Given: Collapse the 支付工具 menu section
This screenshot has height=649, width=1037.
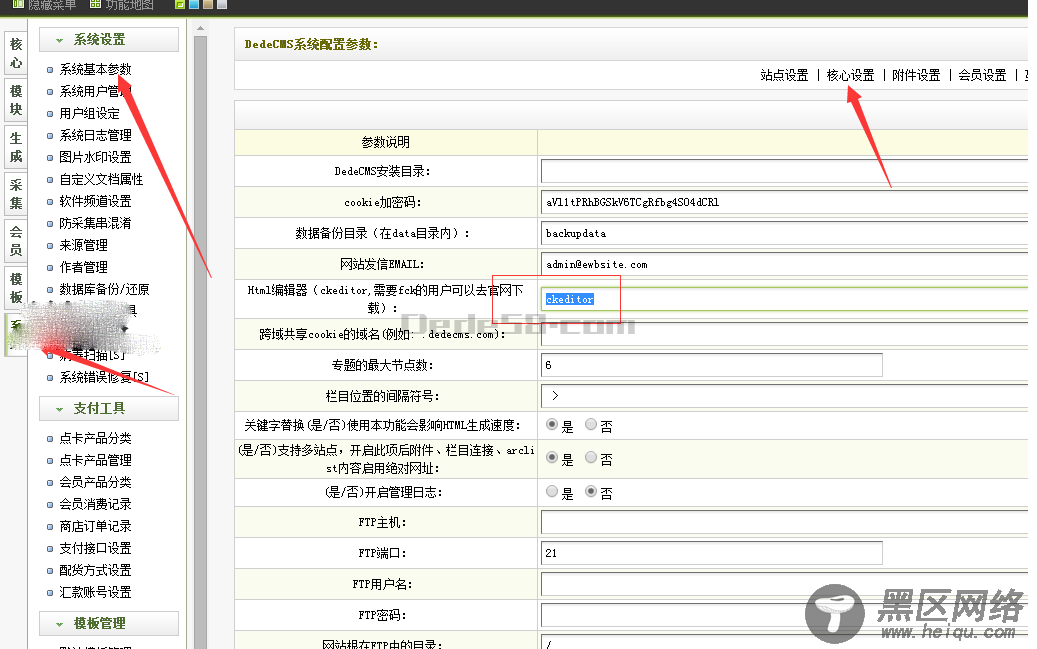Looking at the screenshot, I should [109, 408].
